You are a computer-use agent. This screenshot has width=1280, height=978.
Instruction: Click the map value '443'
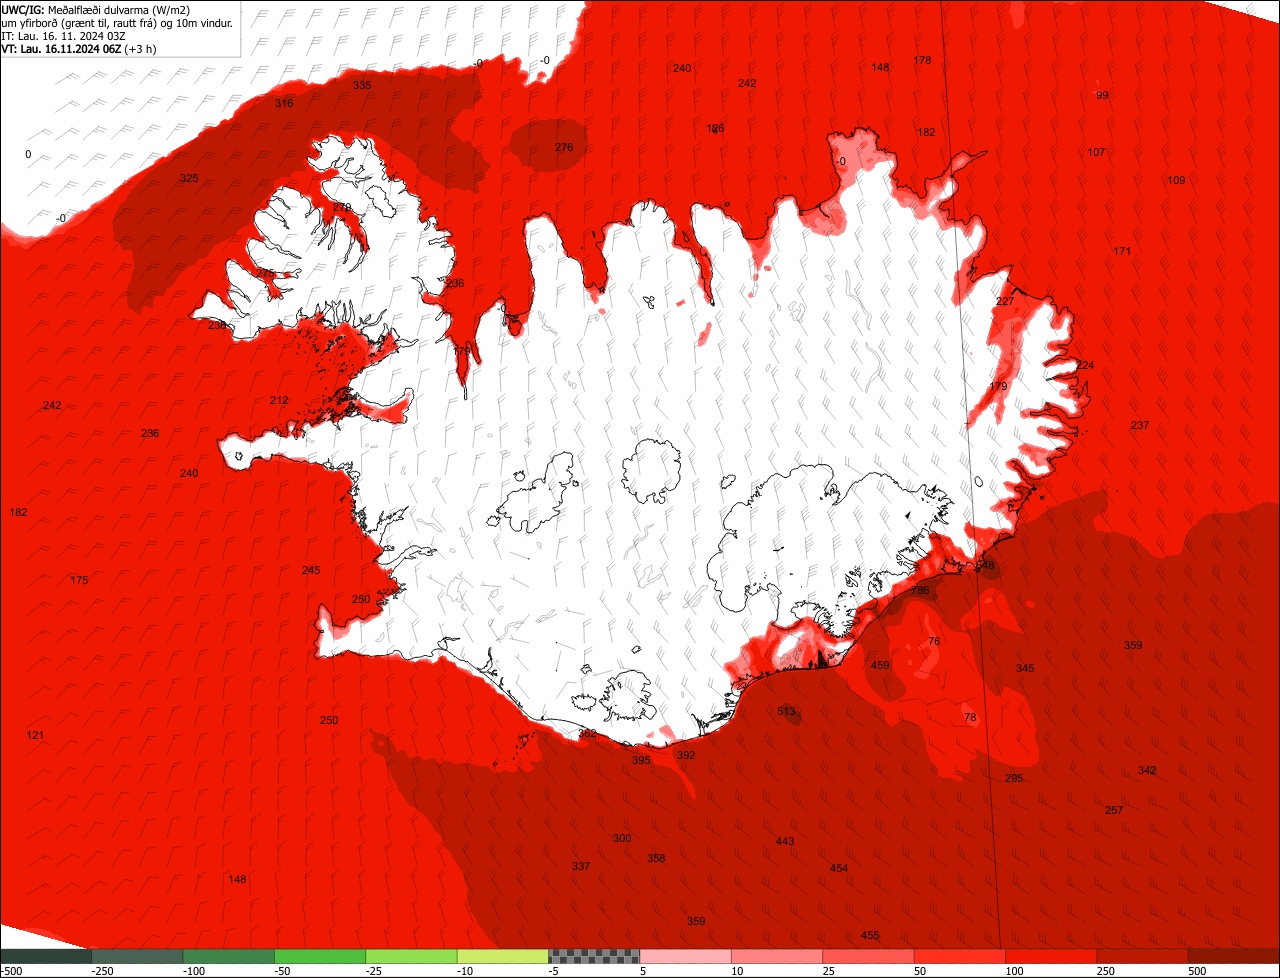pyautogui.click(x=785, y=841)
